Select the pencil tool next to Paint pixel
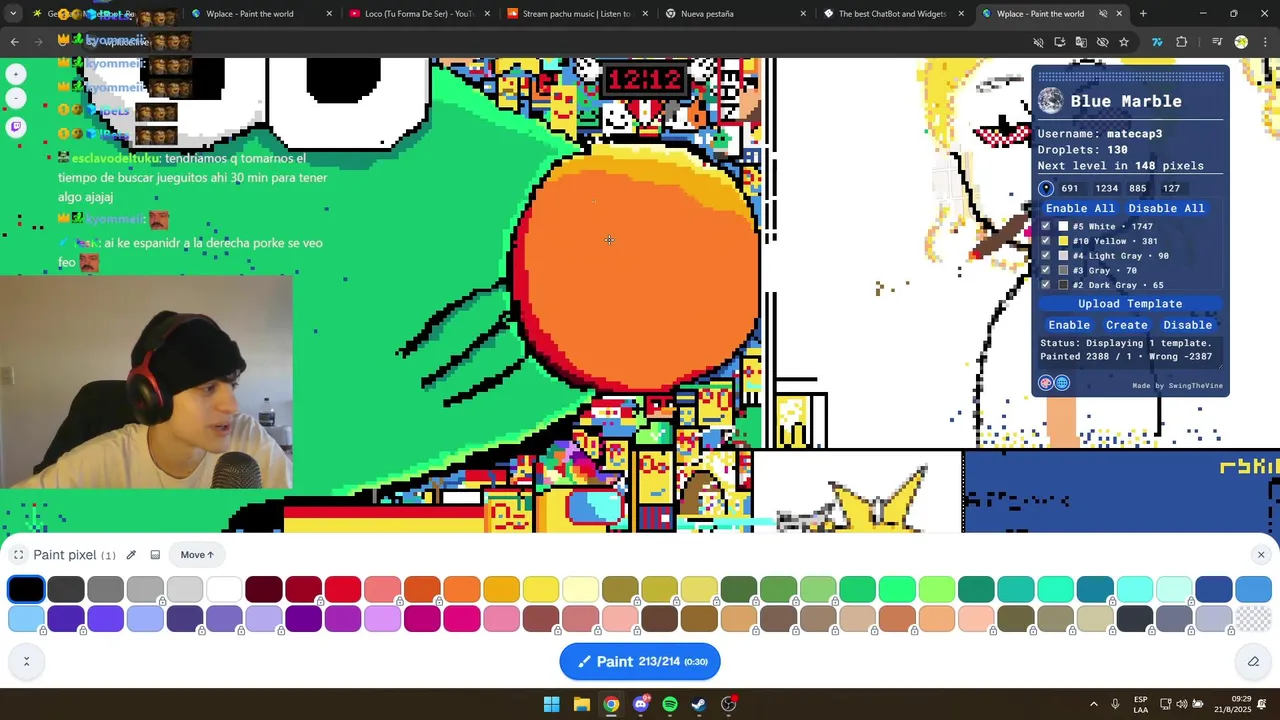This screenshot has height=720, width=1280. coord(131,555)
